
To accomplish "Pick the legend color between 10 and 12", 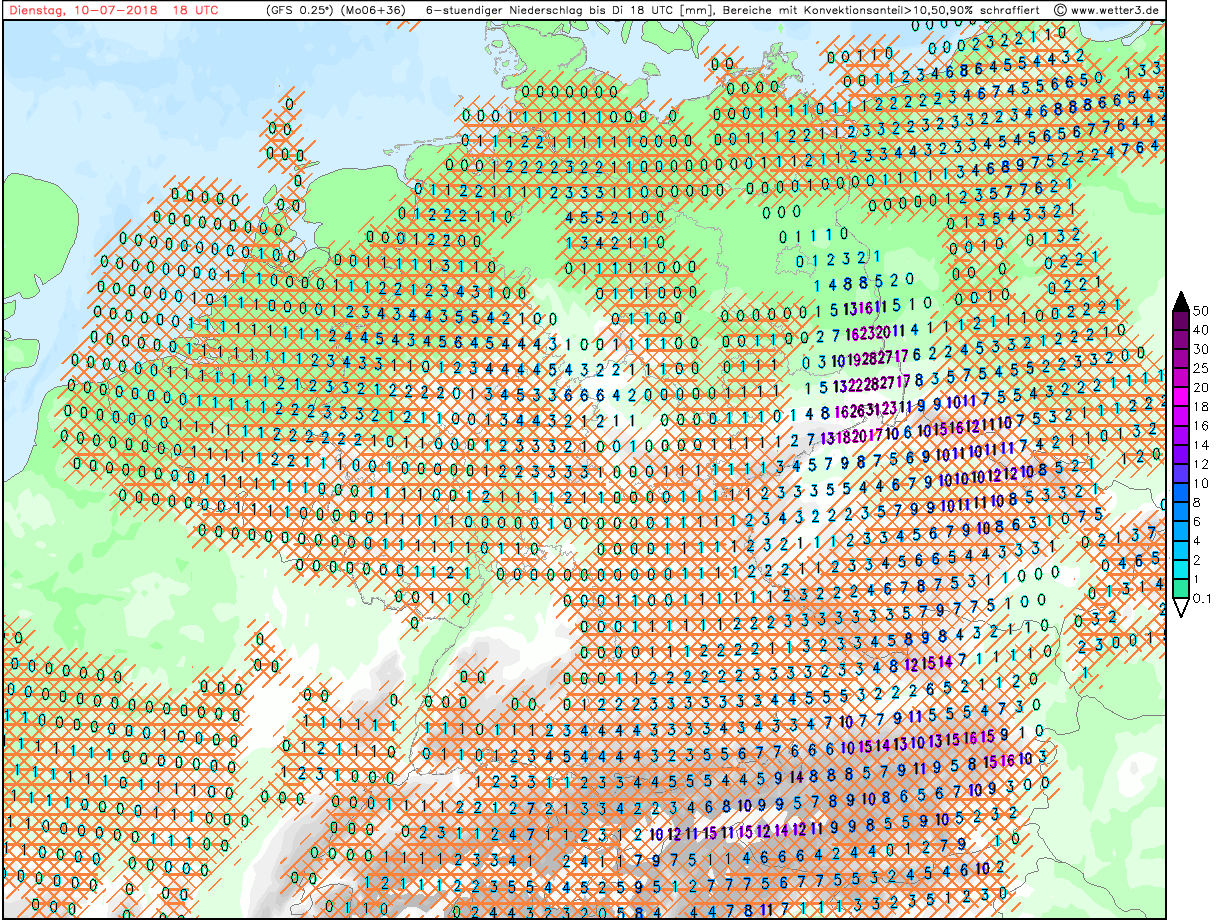I will point(1181,474).
